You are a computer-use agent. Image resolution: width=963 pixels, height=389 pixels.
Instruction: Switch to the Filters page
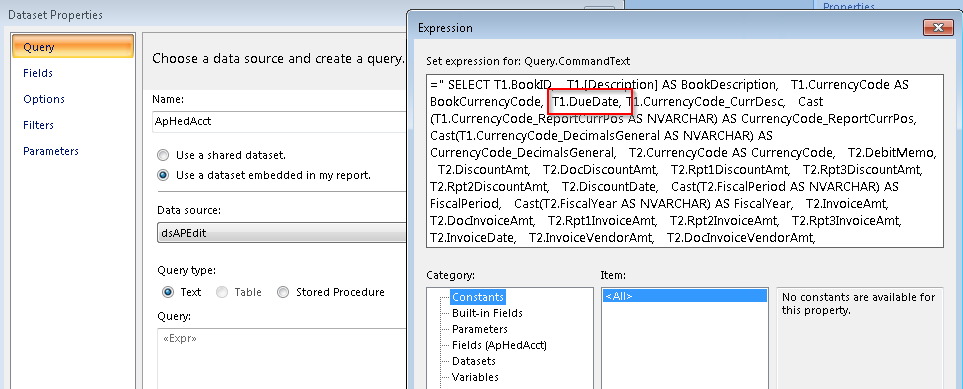pyautogui.click(x=38, y=125)
